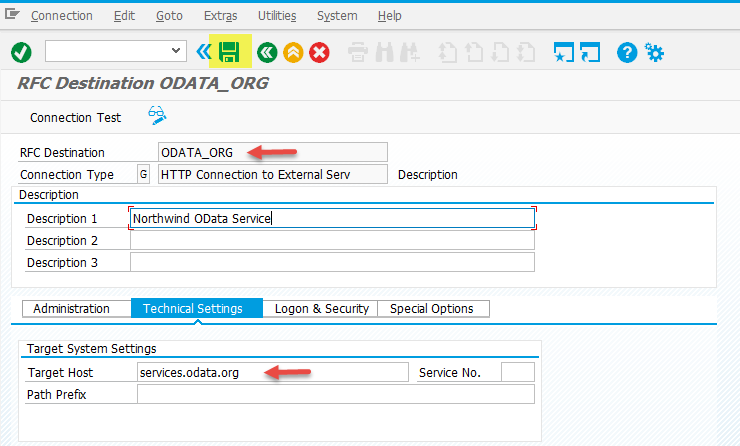
Task: Switch to the Logon & Security tab
Action: [x=321, y=309]
